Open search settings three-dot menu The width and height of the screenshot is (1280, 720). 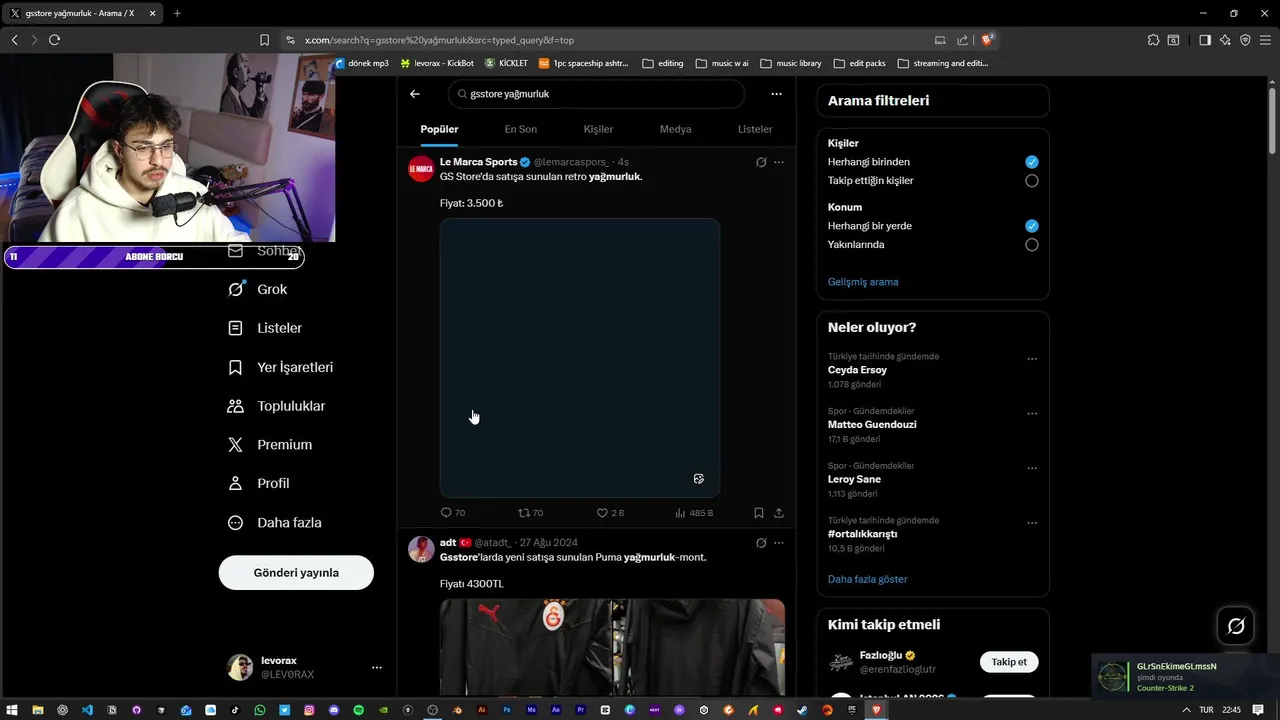[x=776, y=94]
